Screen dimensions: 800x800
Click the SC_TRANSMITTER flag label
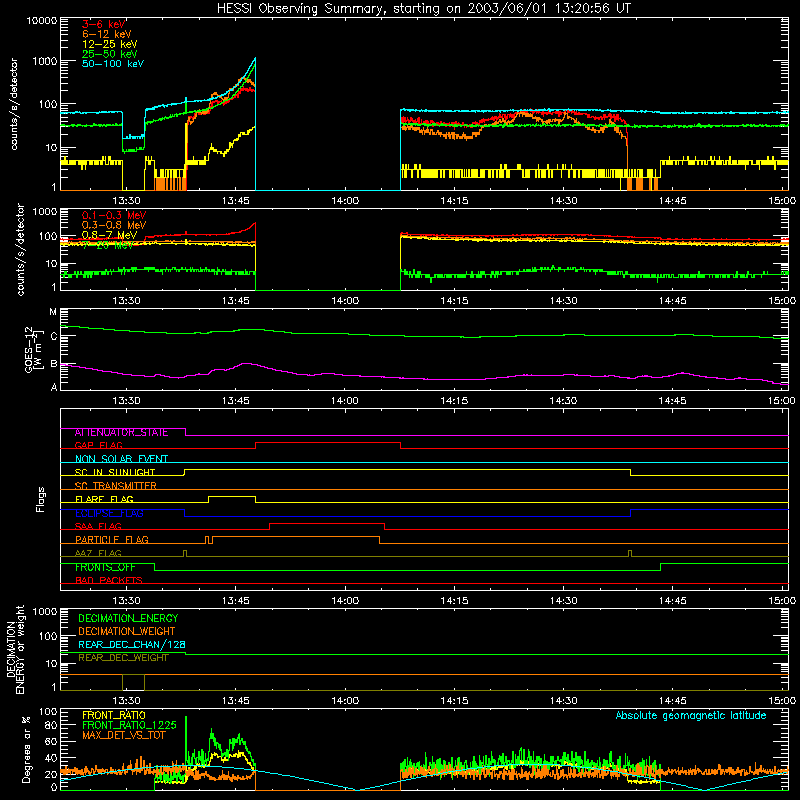tap(116, 486)
